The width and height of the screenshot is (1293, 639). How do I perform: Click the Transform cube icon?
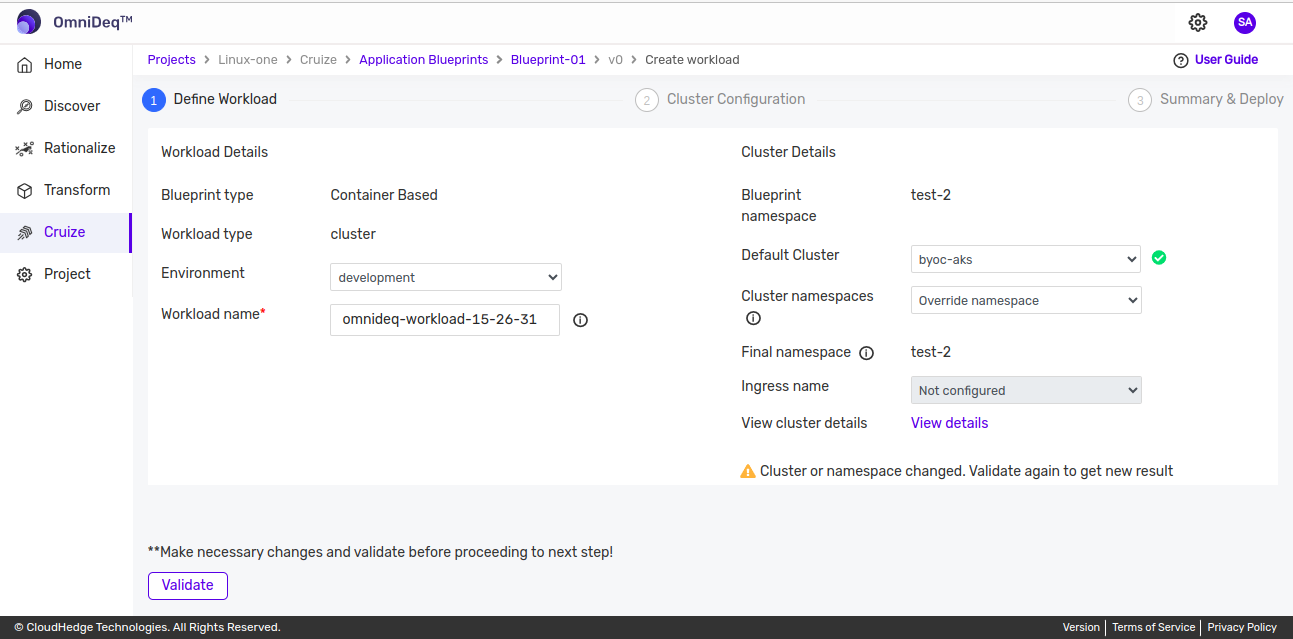[25, 190]
